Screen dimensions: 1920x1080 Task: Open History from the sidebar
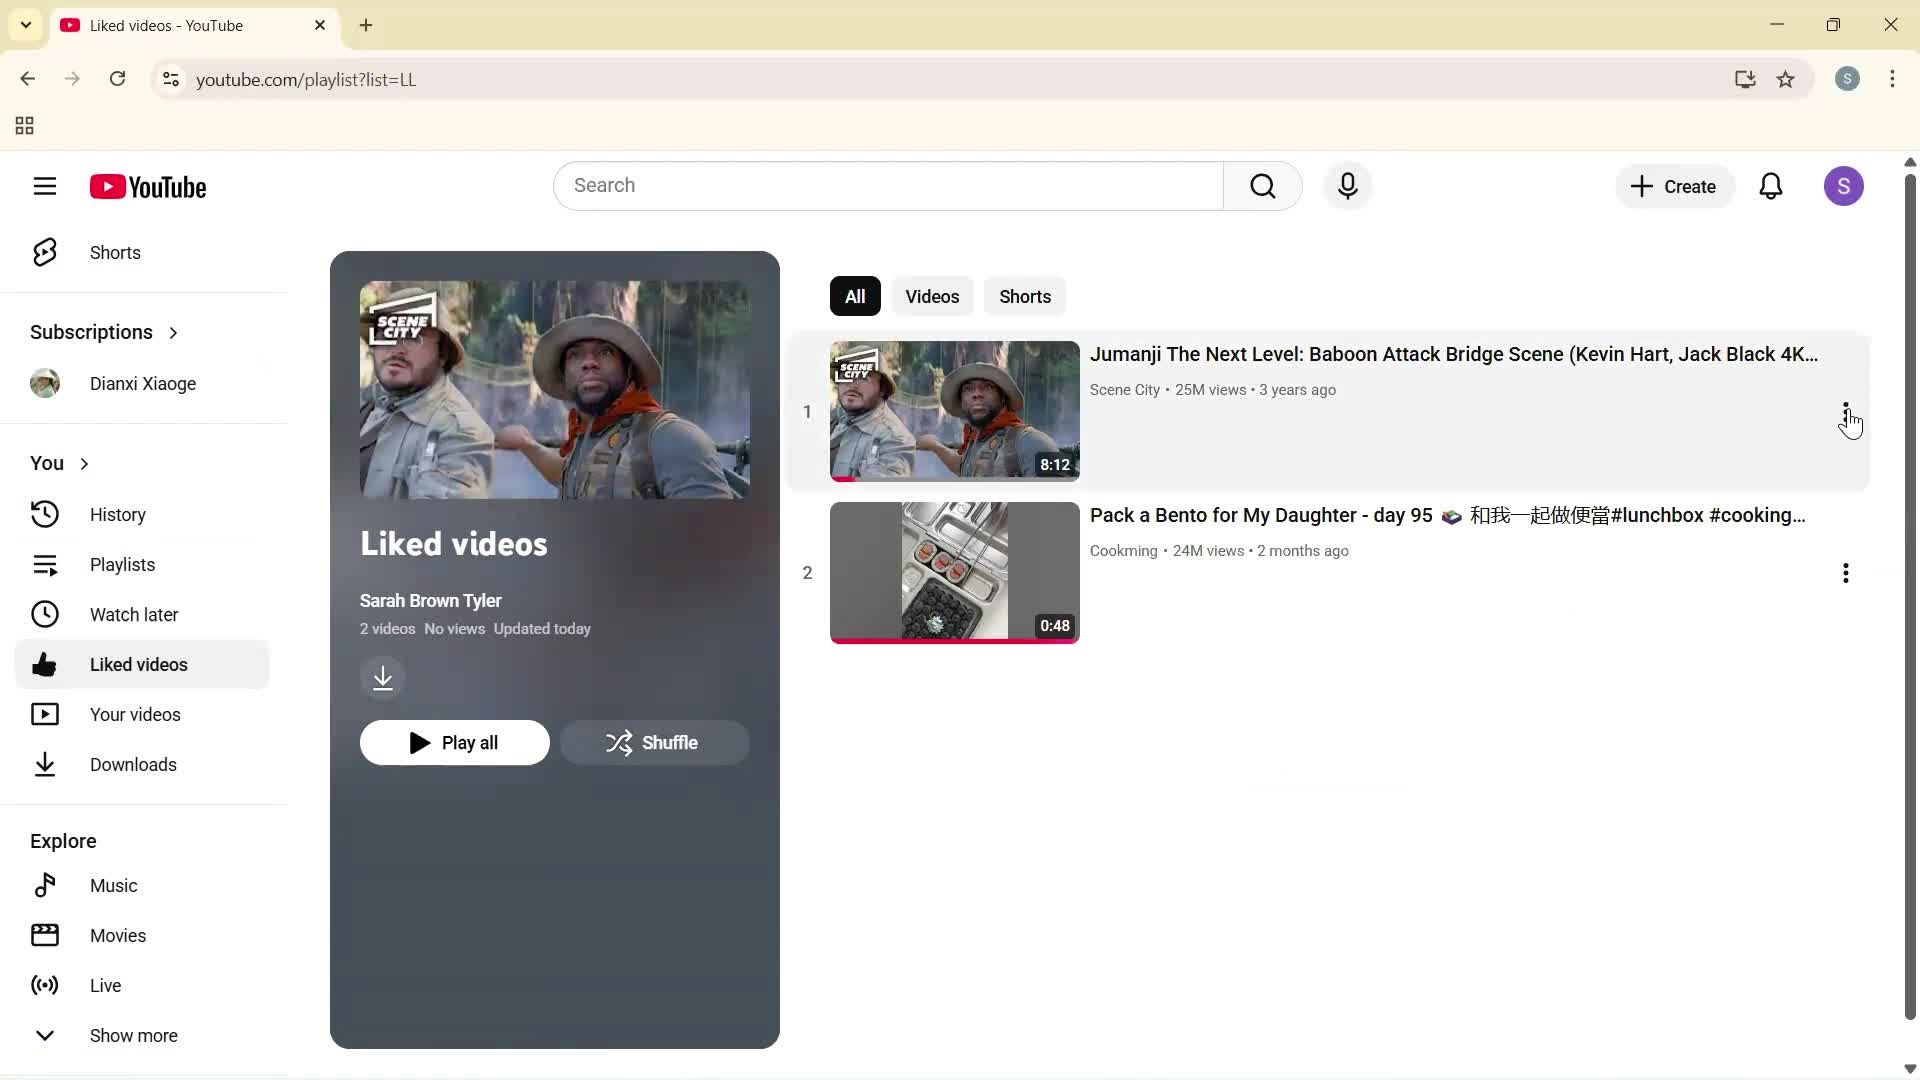(x=117, y=514)
